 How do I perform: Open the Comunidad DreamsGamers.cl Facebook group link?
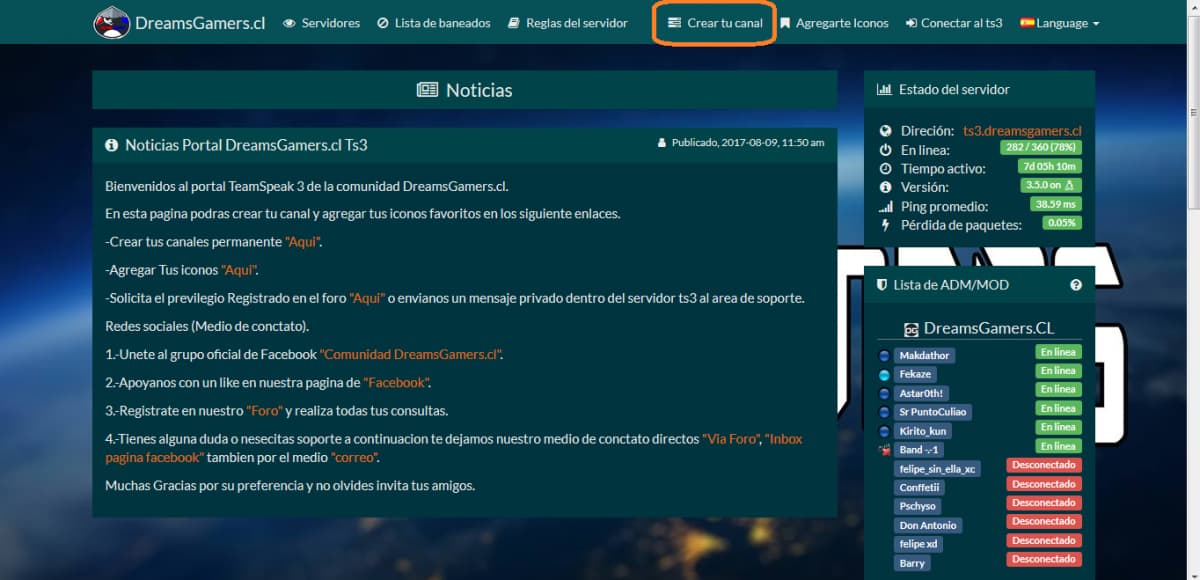click(x=411, y=354)
